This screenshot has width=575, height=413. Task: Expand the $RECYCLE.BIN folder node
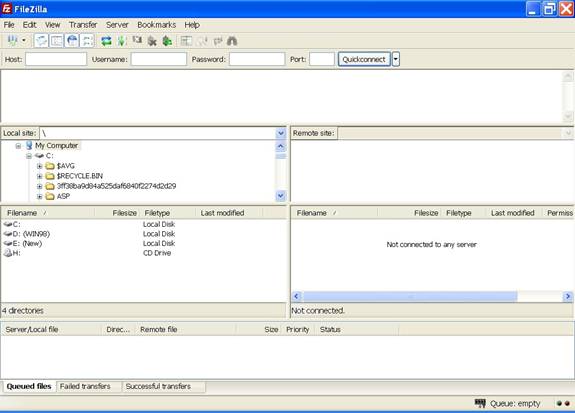click(39, 176)
